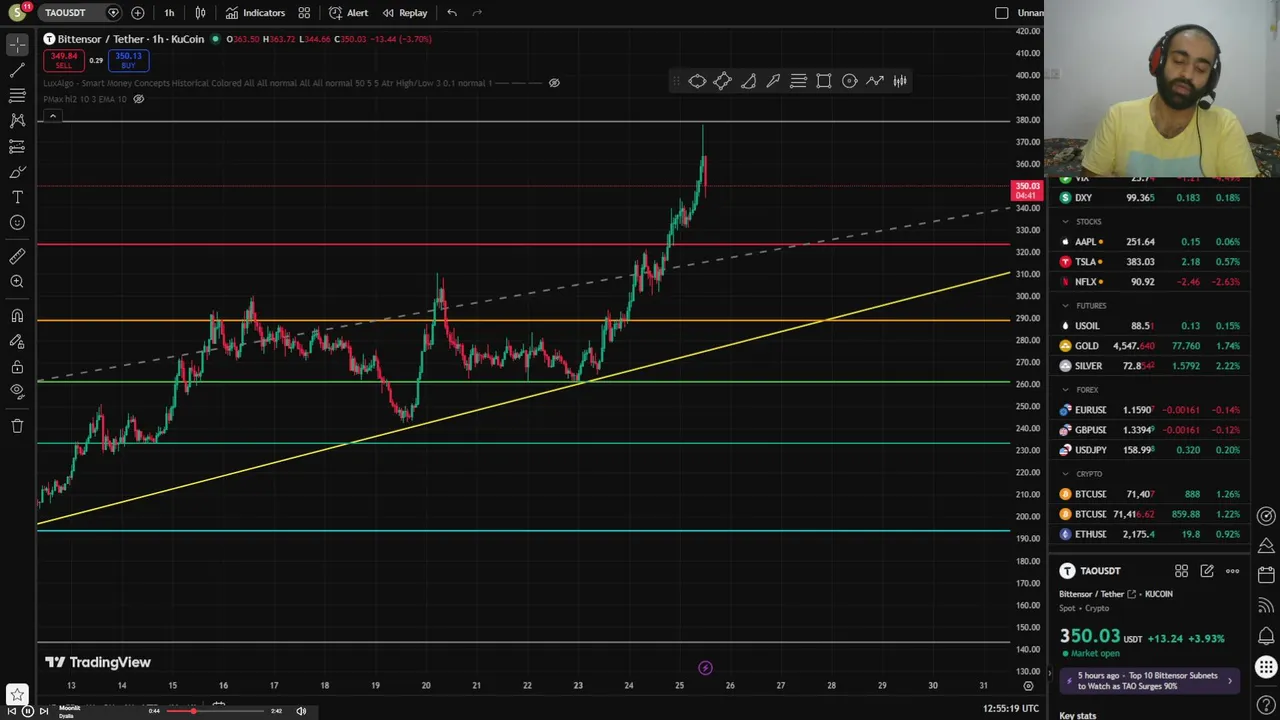The image size is (1280, 720).
Task: Toggle lock all drawings
Action: pyautogui.click(x=17, y=367)
